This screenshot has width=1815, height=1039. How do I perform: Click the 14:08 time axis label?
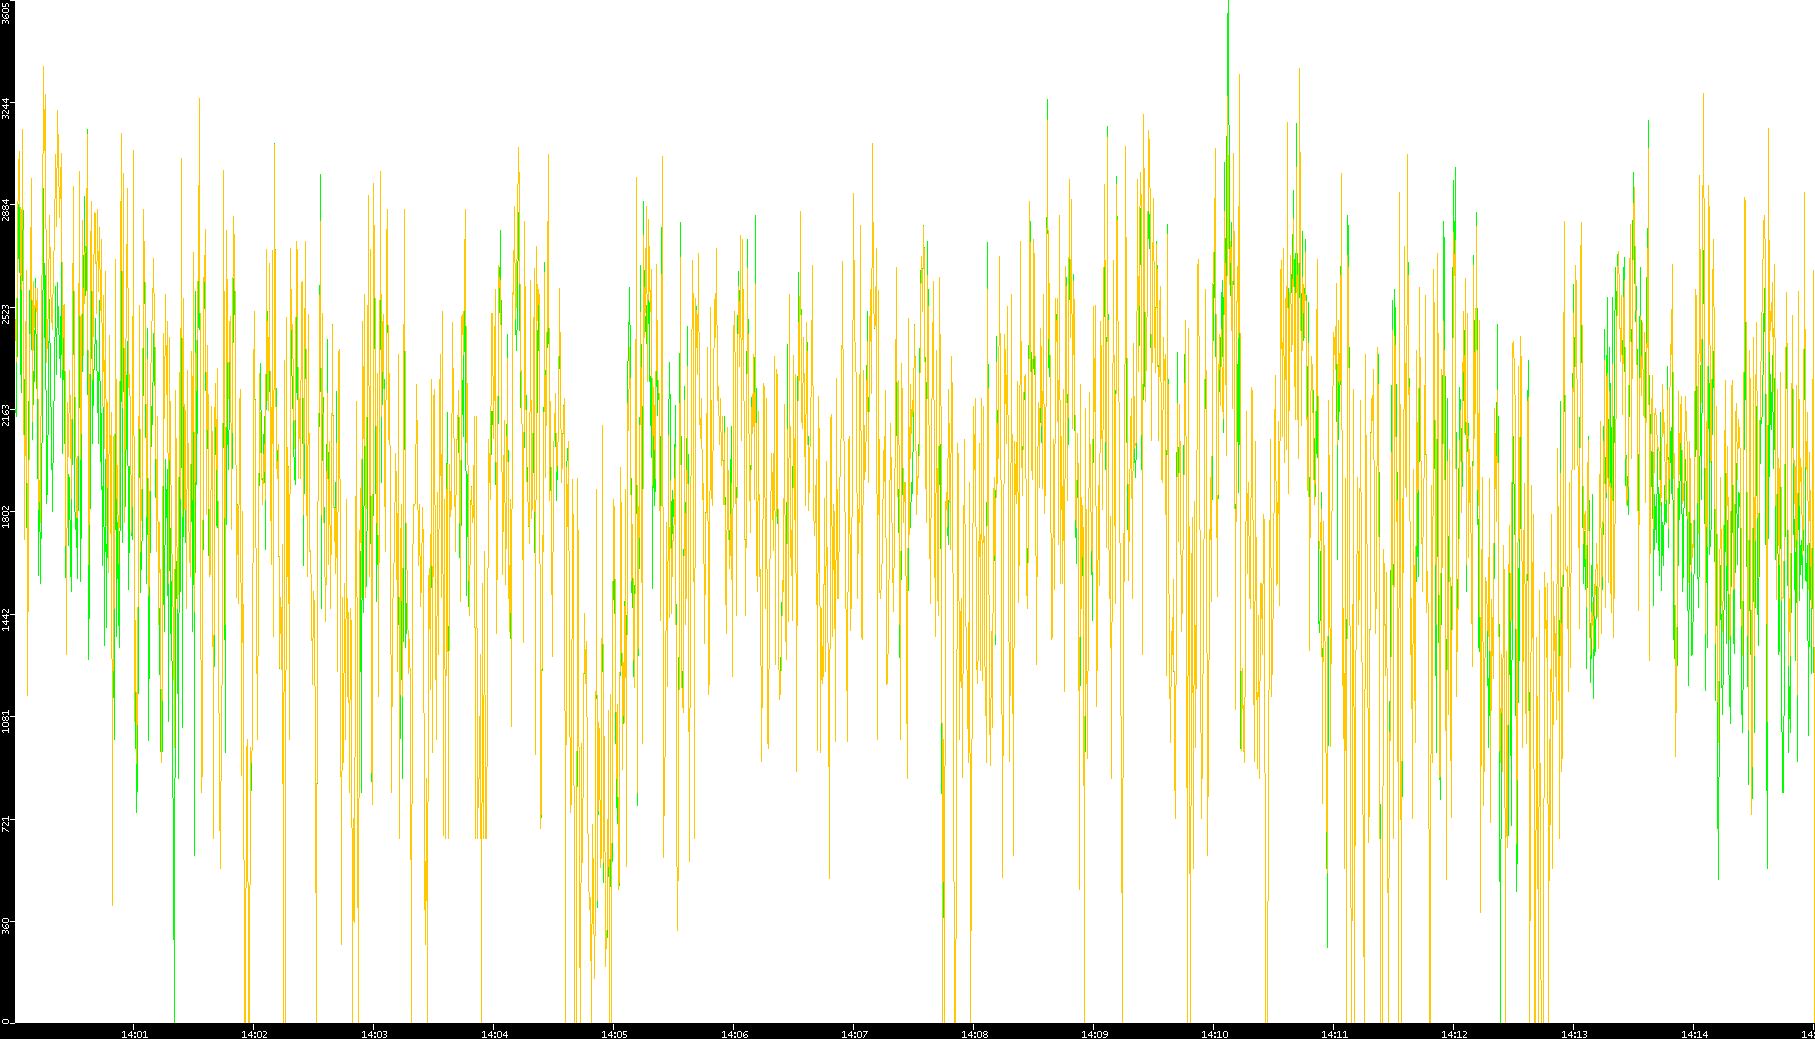click(974, 1034)
